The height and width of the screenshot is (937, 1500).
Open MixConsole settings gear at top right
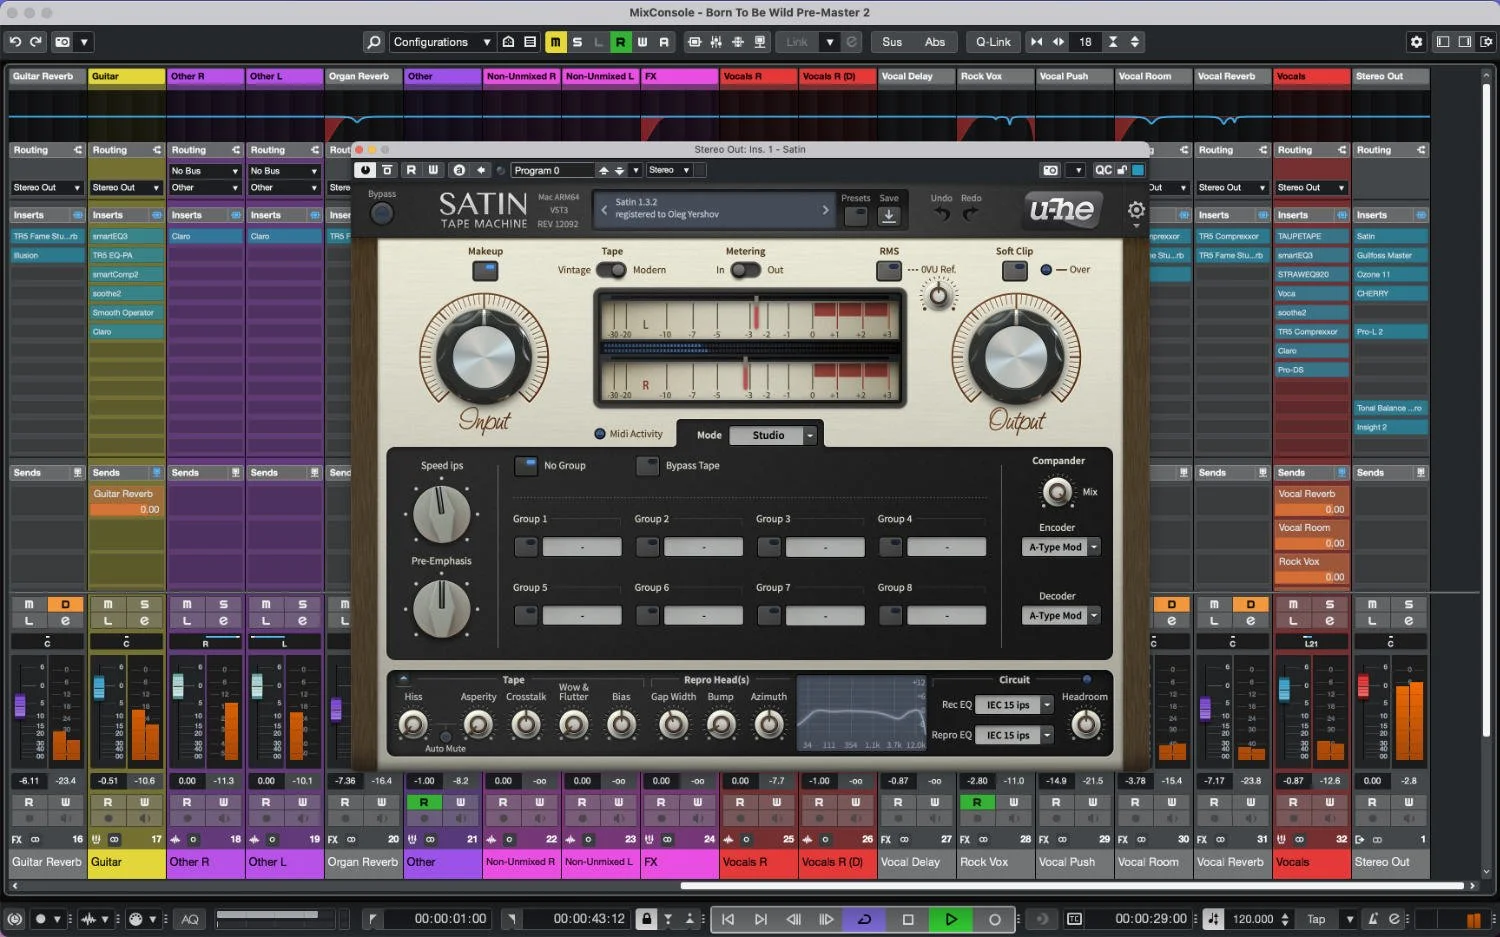[x=1416, y=42]
